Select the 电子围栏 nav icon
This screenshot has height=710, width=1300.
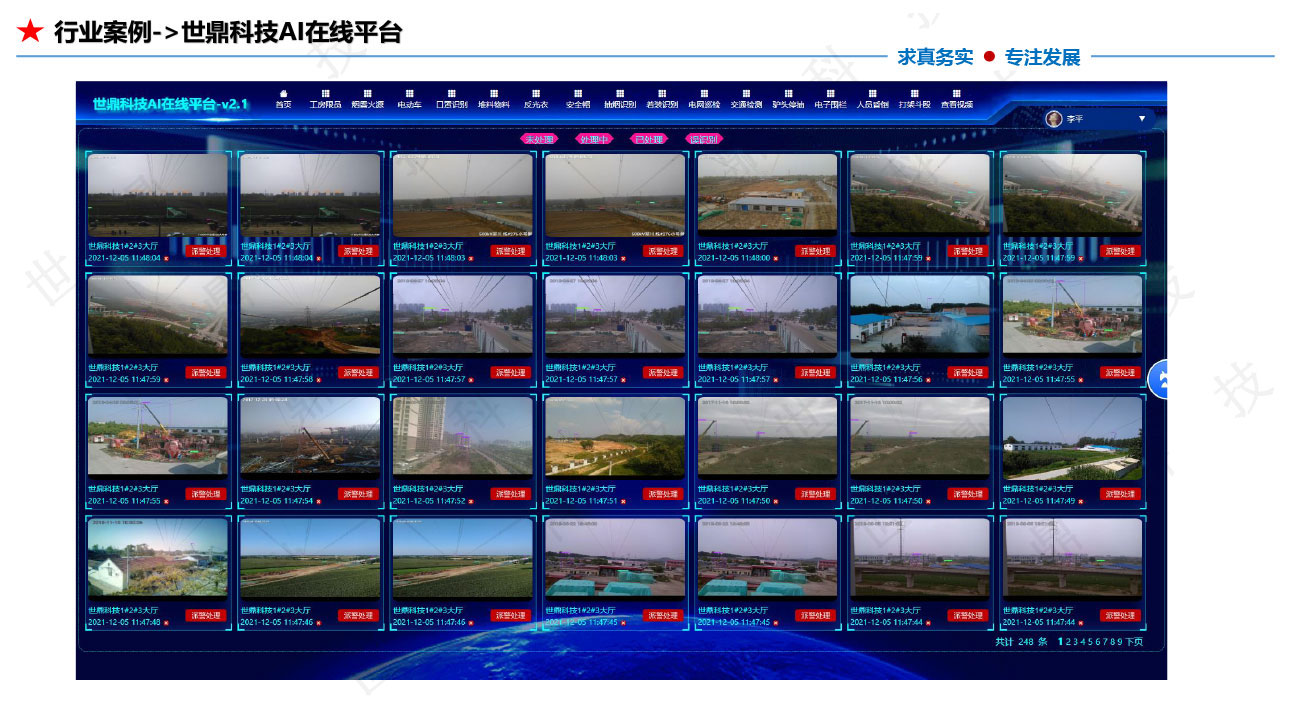830,98
